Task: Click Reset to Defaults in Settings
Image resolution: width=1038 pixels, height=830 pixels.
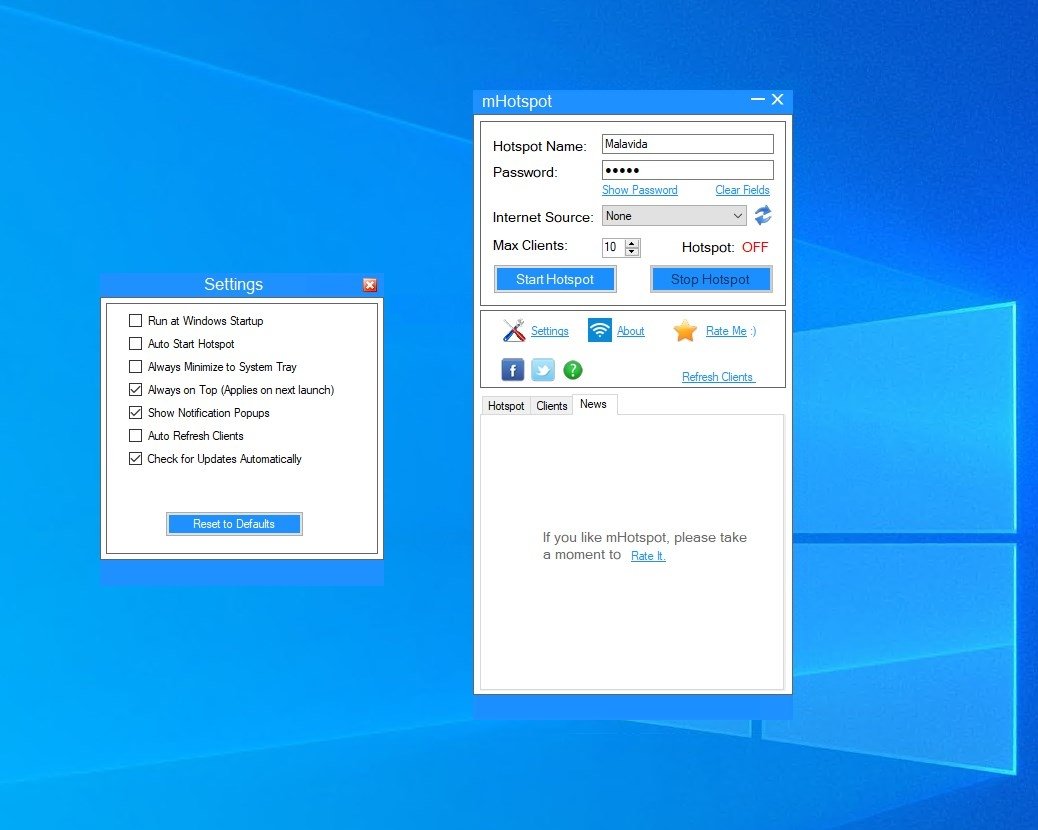Action: pos(234,524)
